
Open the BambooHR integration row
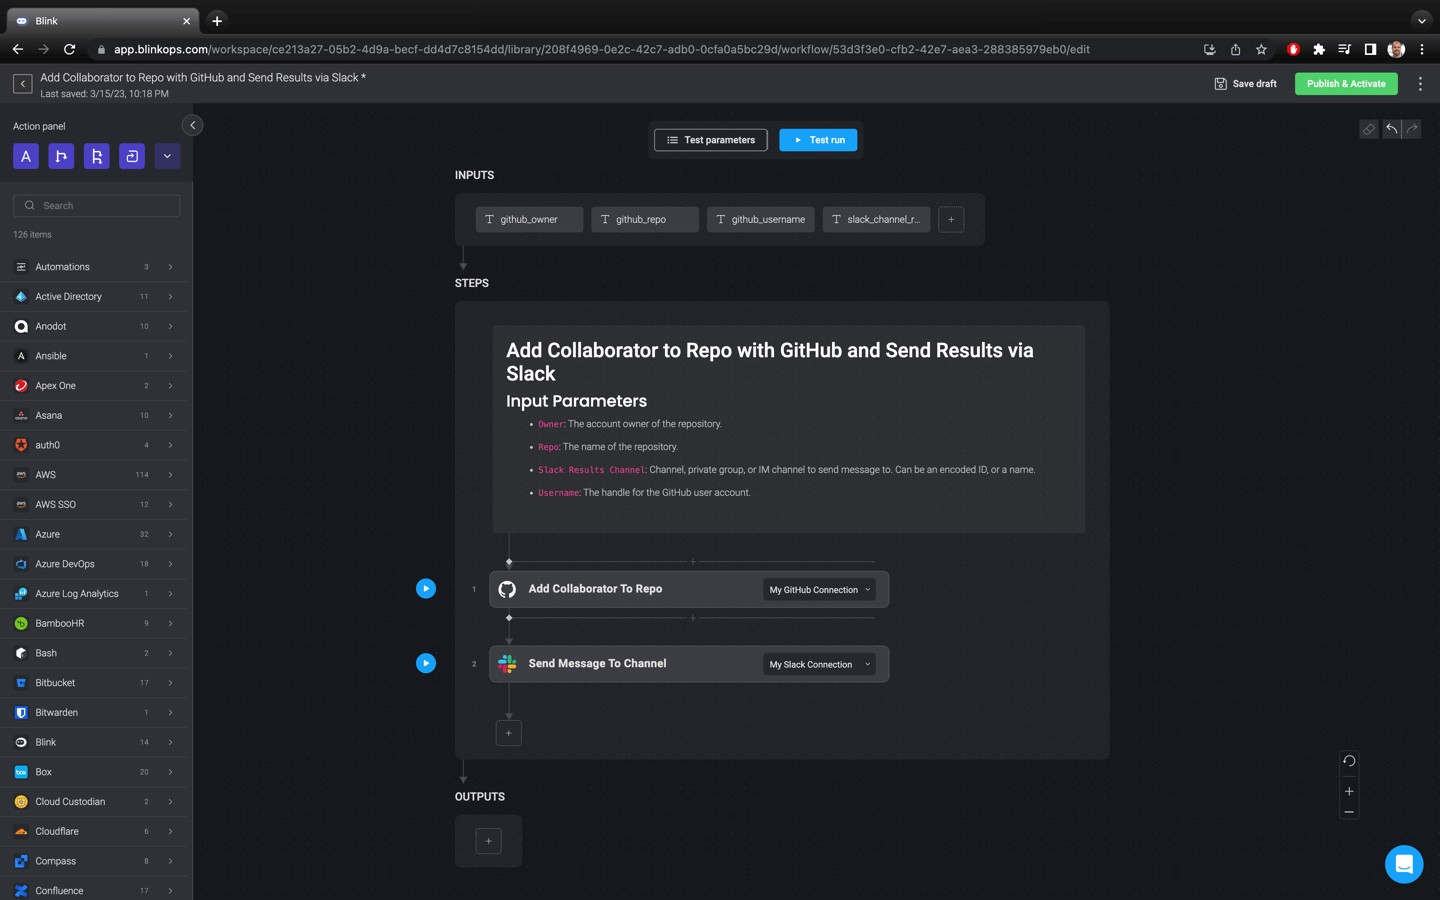pos(96,623)
